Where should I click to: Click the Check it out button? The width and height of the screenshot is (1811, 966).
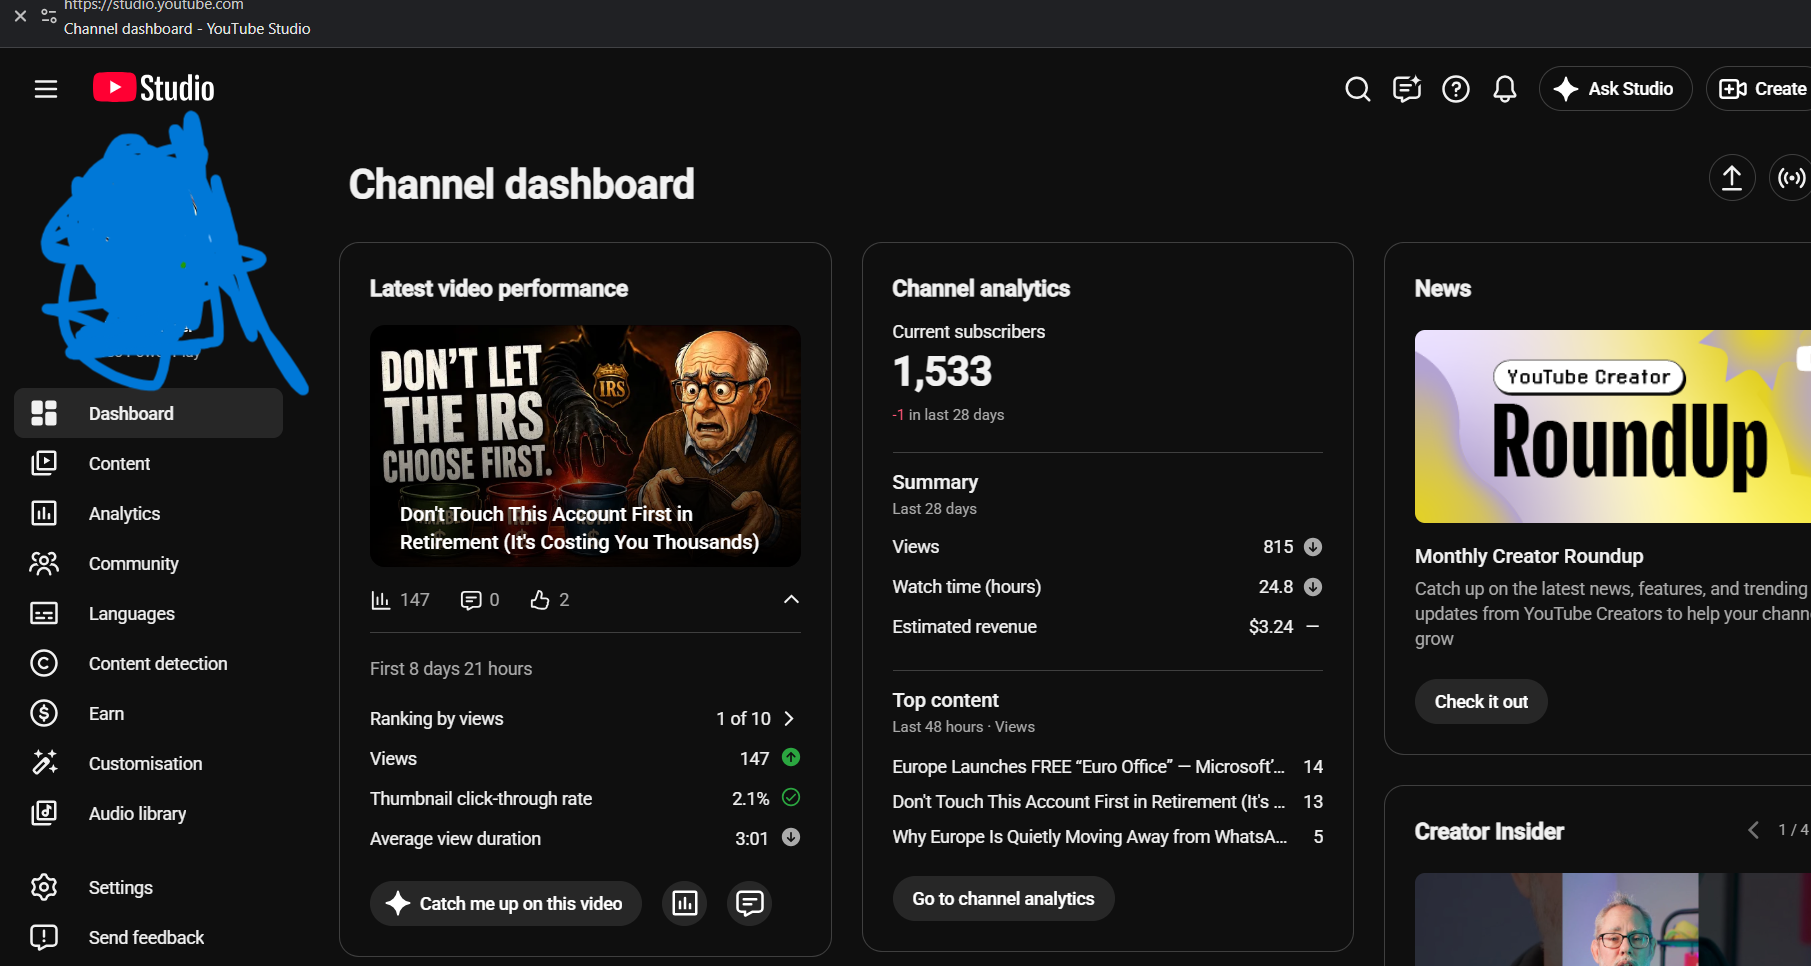[x=1481, y=702]
